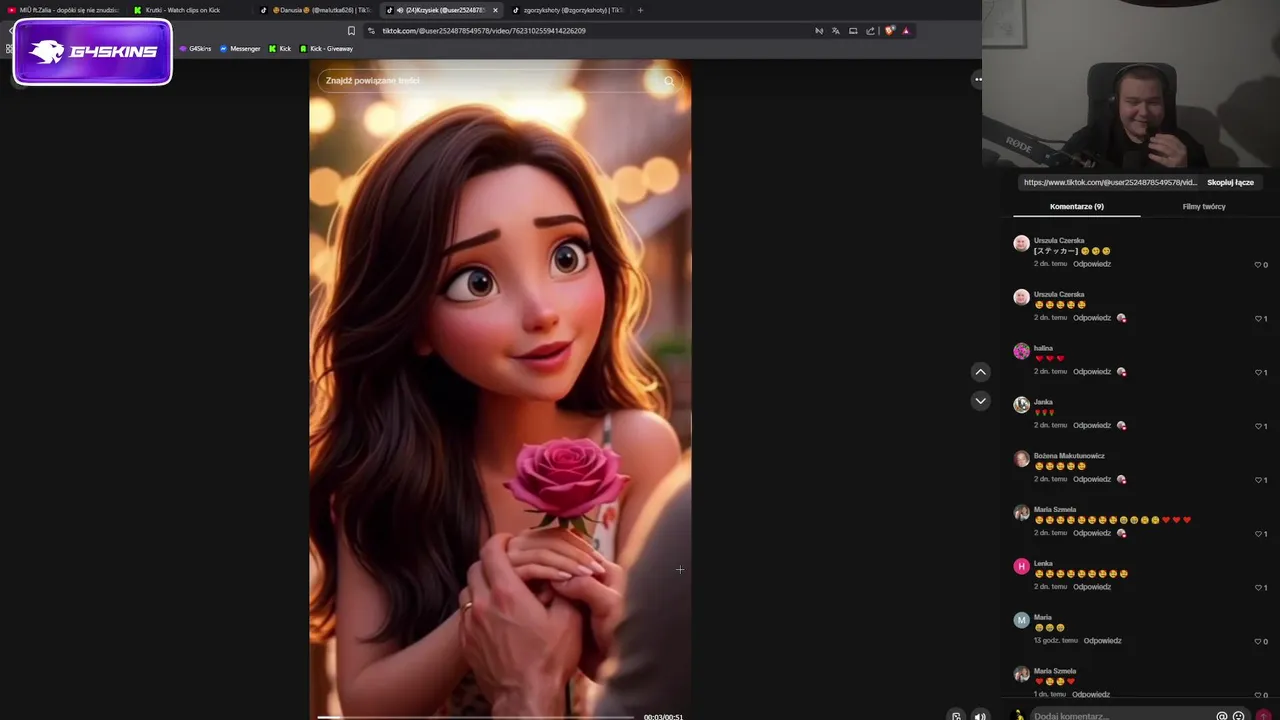The image size is (1280, 720).
Task: Reply to Janka via Odpowiedz
Action: pyautogui.click(x=1092, y=425)
